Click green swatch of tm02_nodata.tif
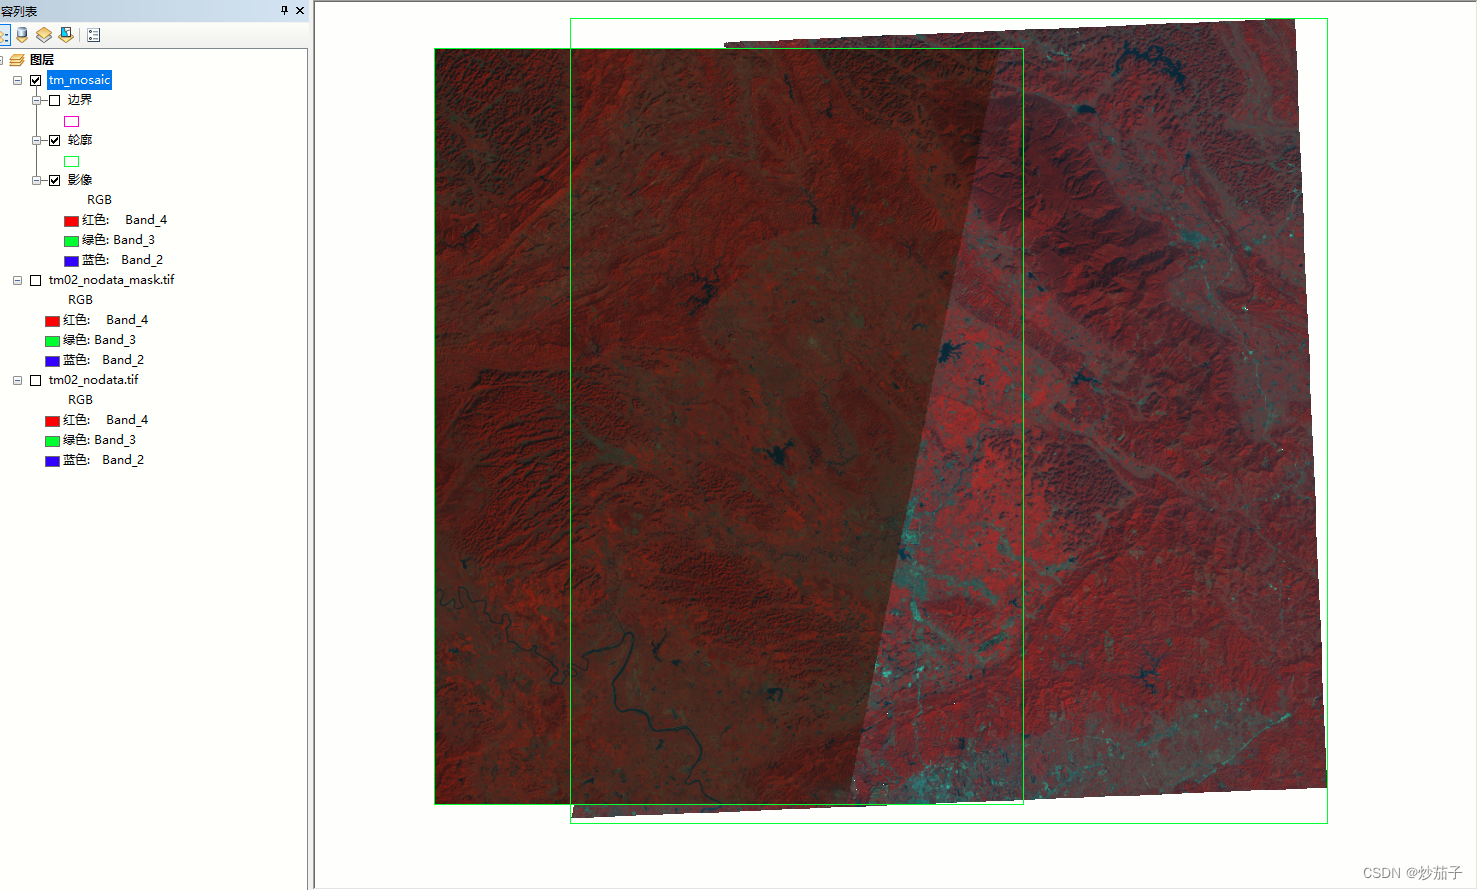The image size is (1478, 890). [x=52, y=441]
